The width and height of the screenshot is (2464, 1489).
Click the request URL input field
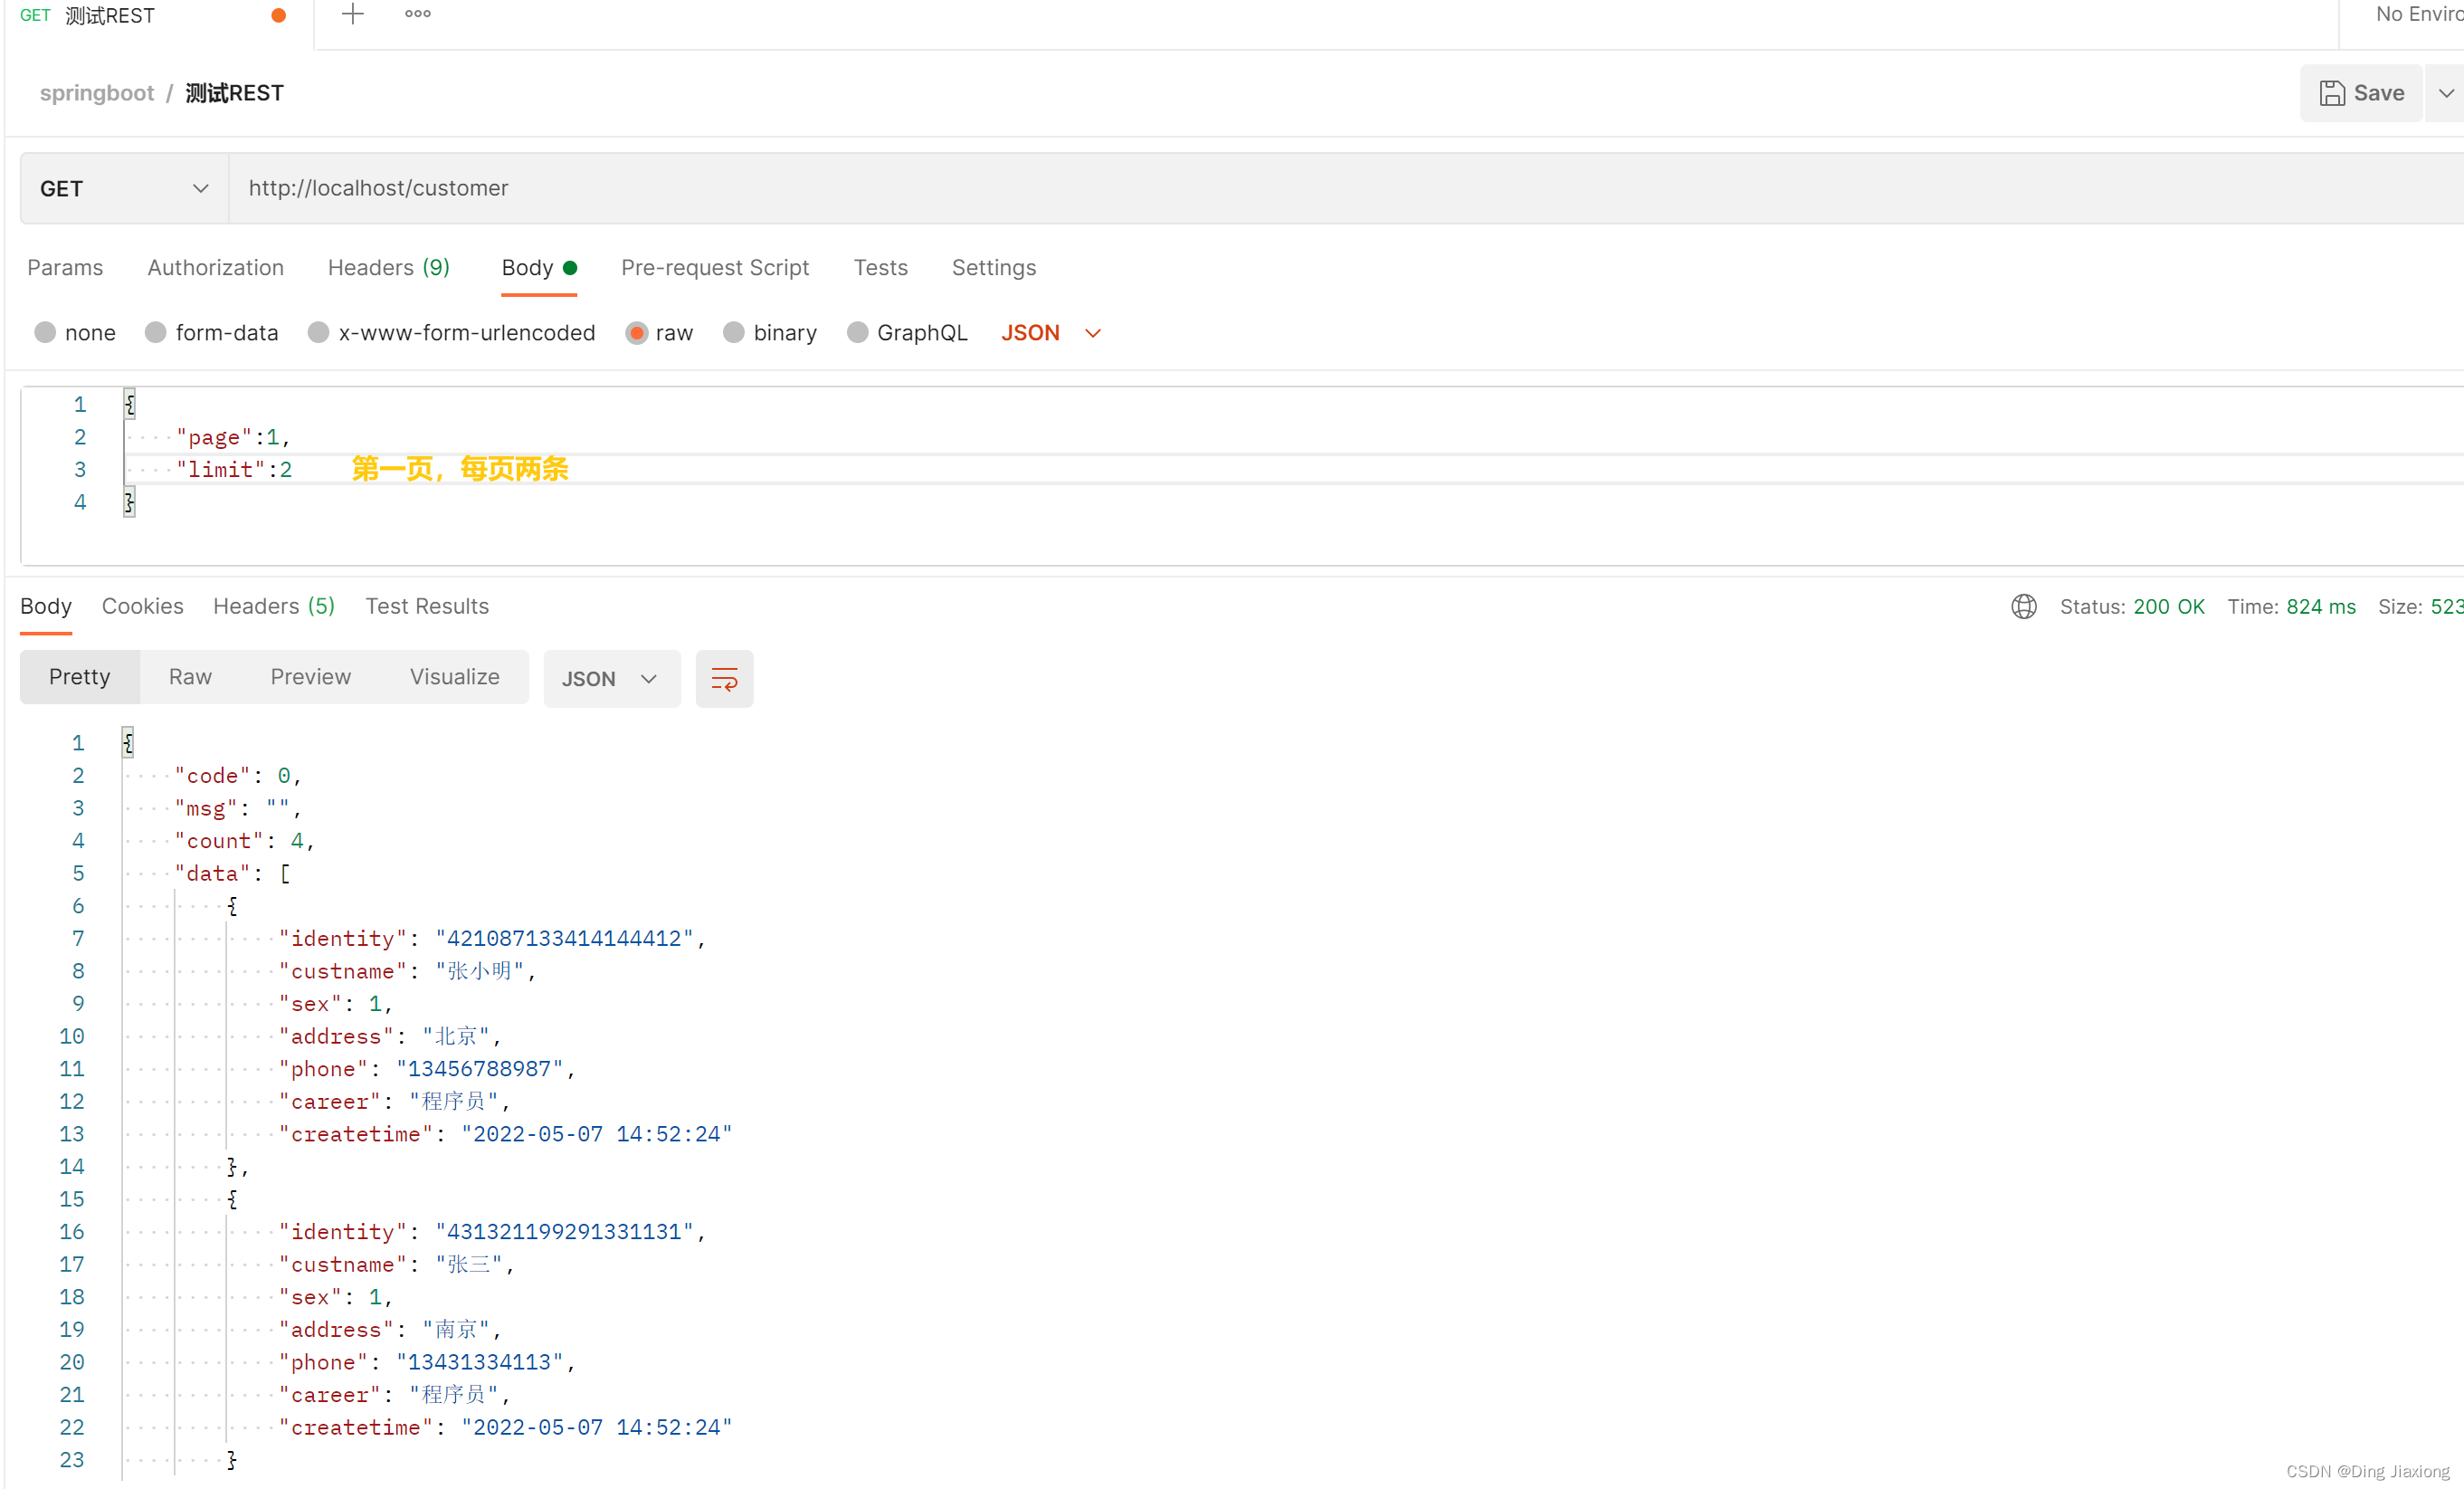click(x=1345, y=188)
